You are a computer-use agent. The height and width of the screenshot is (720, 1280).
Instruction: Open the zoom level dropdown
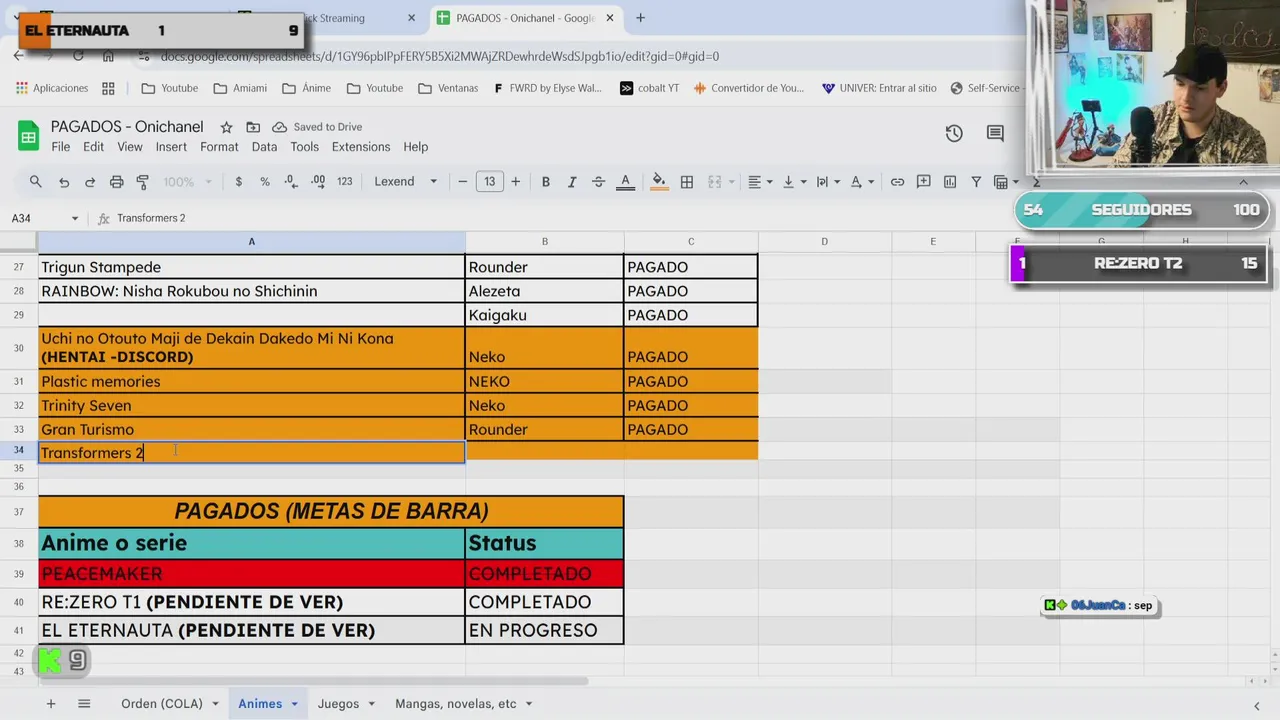pyautogui.click(x=188, y=182)
